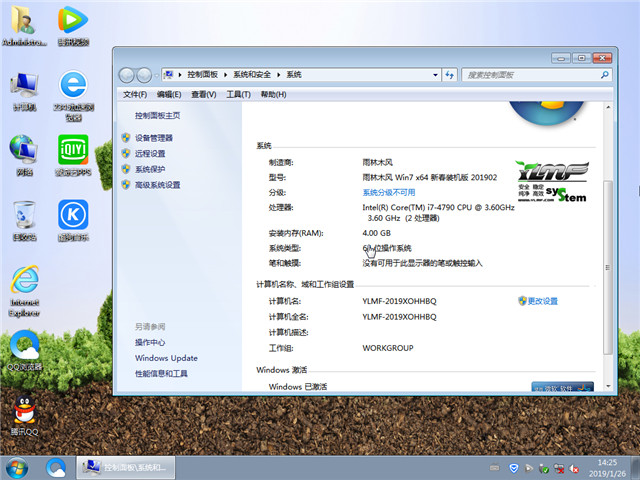Click 更改设置 link

point(542,301)
